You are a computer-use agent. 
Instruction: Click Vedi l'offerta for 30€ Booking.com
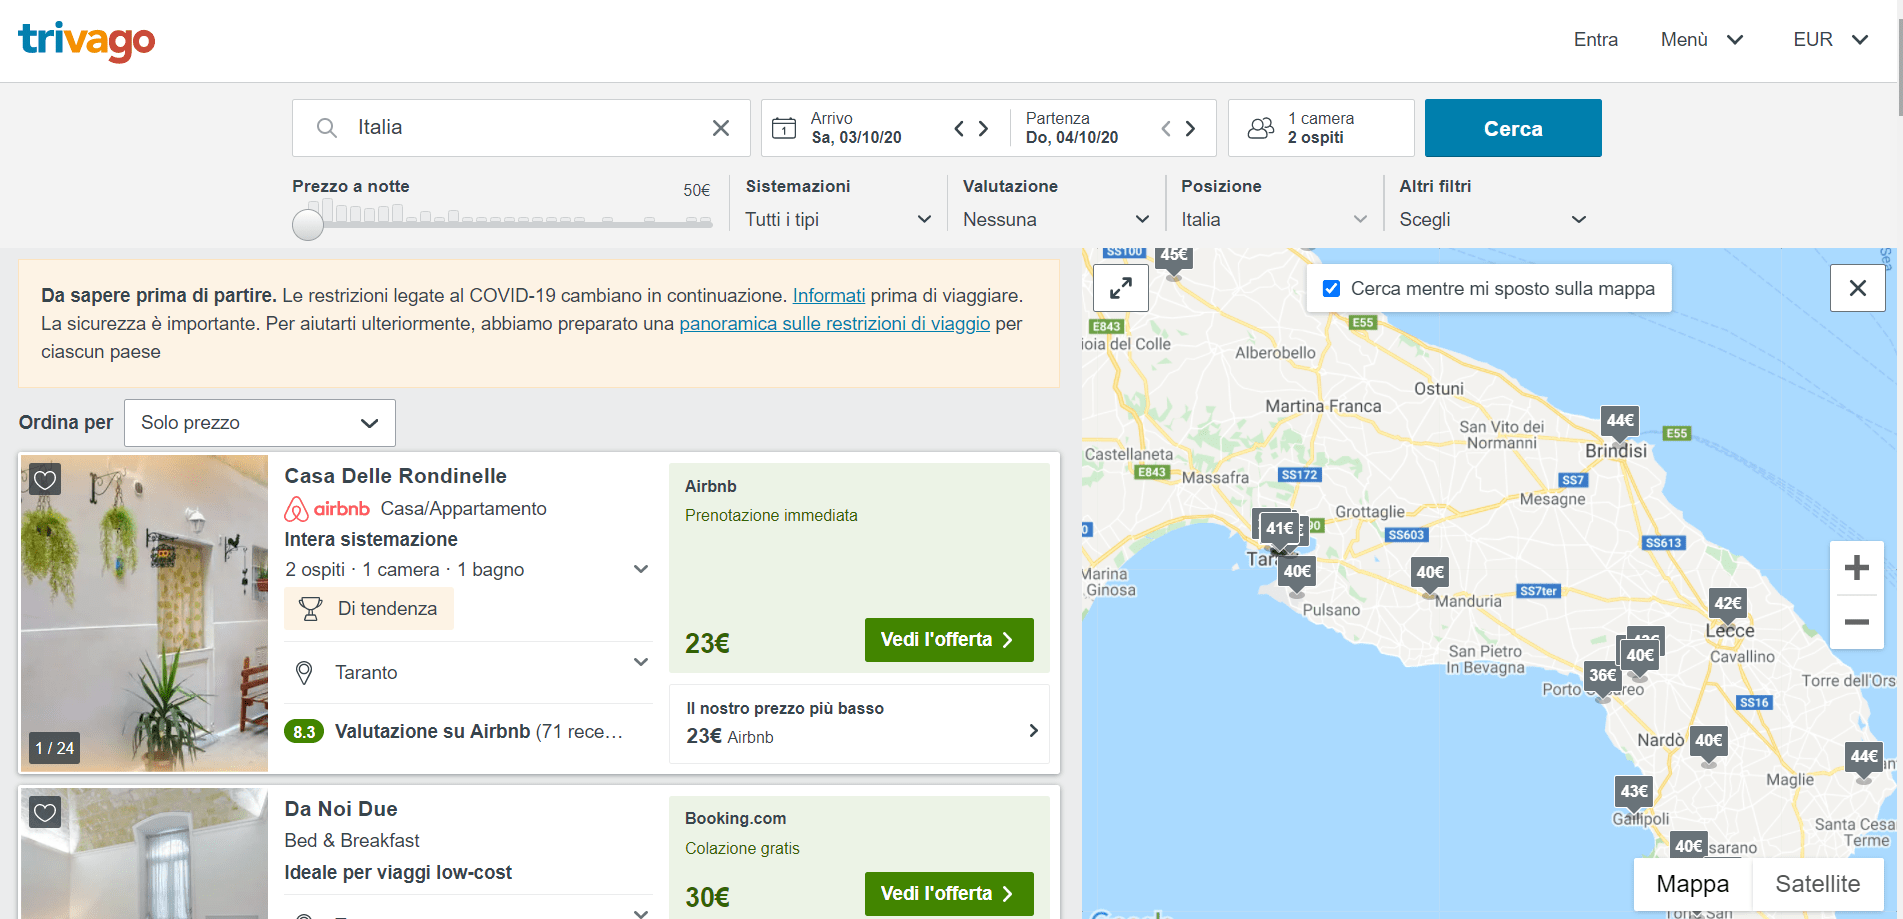coord(949,894)
